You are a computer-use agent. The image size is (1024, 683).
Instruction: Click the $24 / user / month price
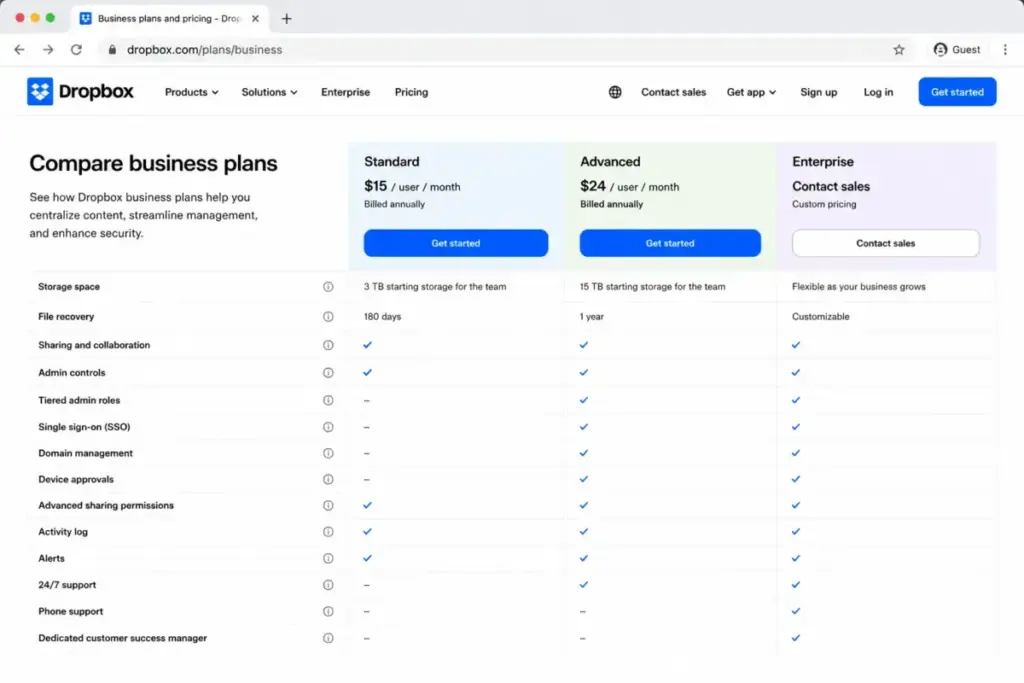point(630,186)
